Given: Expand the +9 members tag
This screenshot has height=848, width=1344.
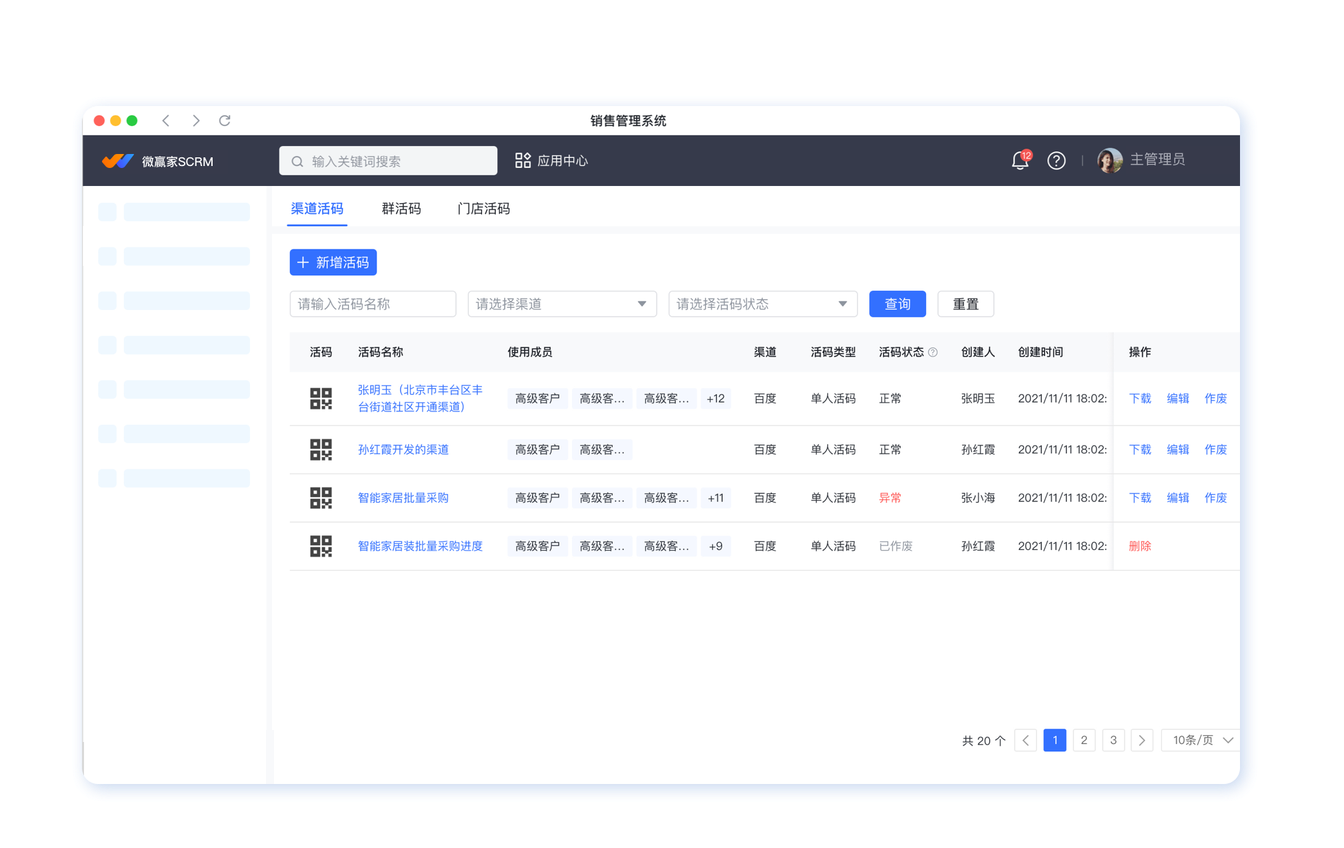Looking at the screenshot, I should pyautogui.click(x=716, y=546).
